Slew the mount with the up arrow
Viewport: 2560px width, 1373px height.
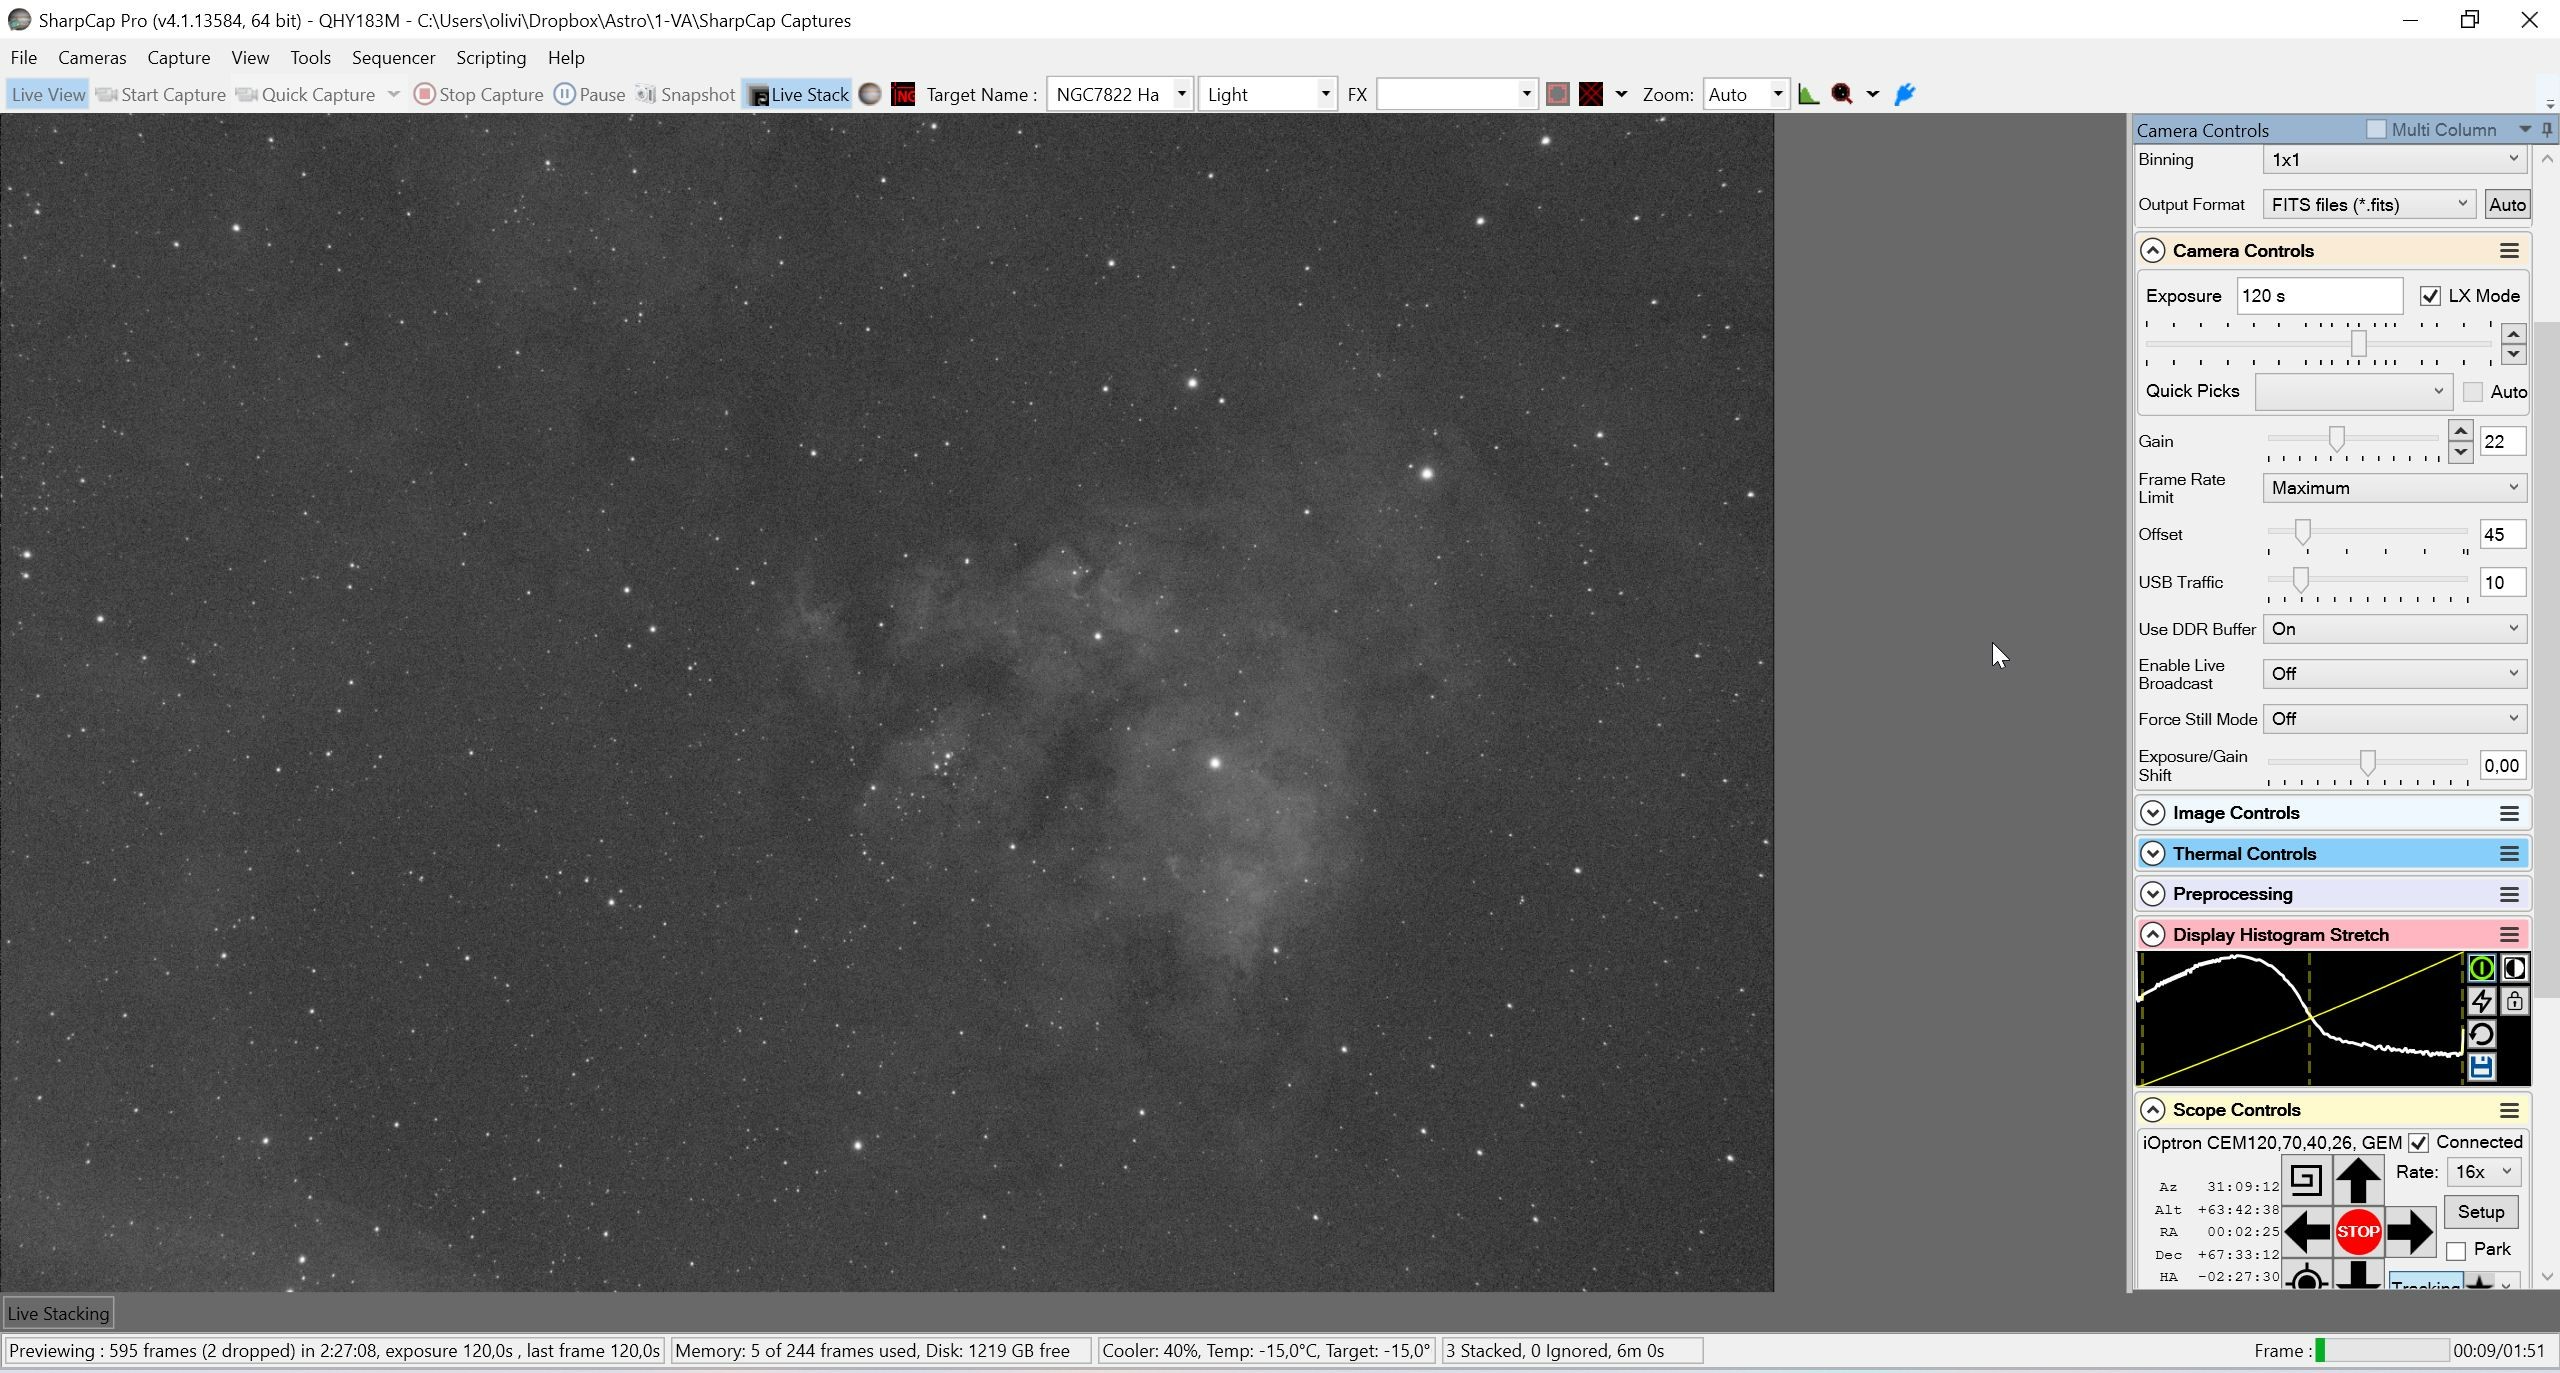click(2357, 1180)
